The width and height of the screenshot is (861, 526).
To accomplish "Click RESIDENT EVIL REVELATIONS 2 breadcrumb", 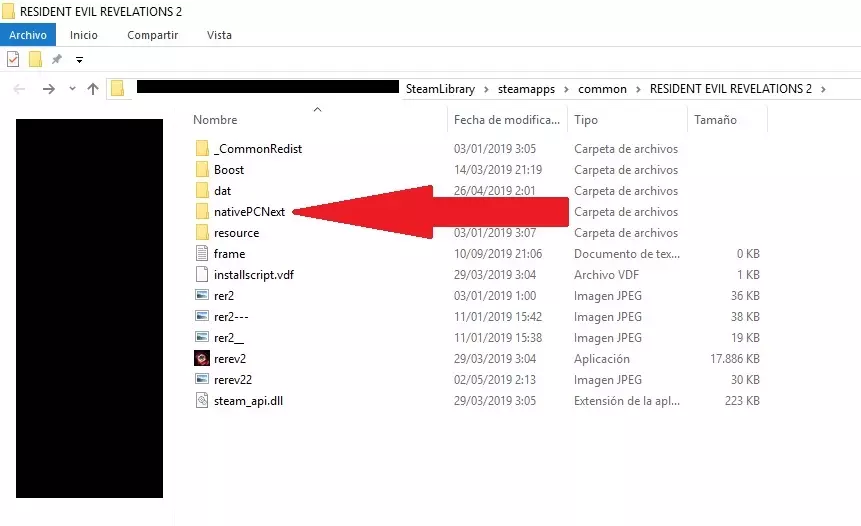I will coord(731,89).
